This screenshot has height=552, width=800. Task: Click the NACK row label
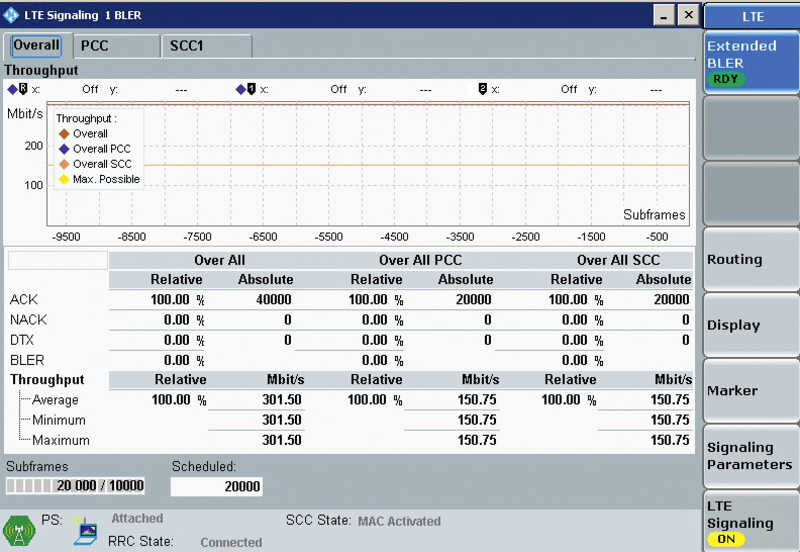pos(29,320)
